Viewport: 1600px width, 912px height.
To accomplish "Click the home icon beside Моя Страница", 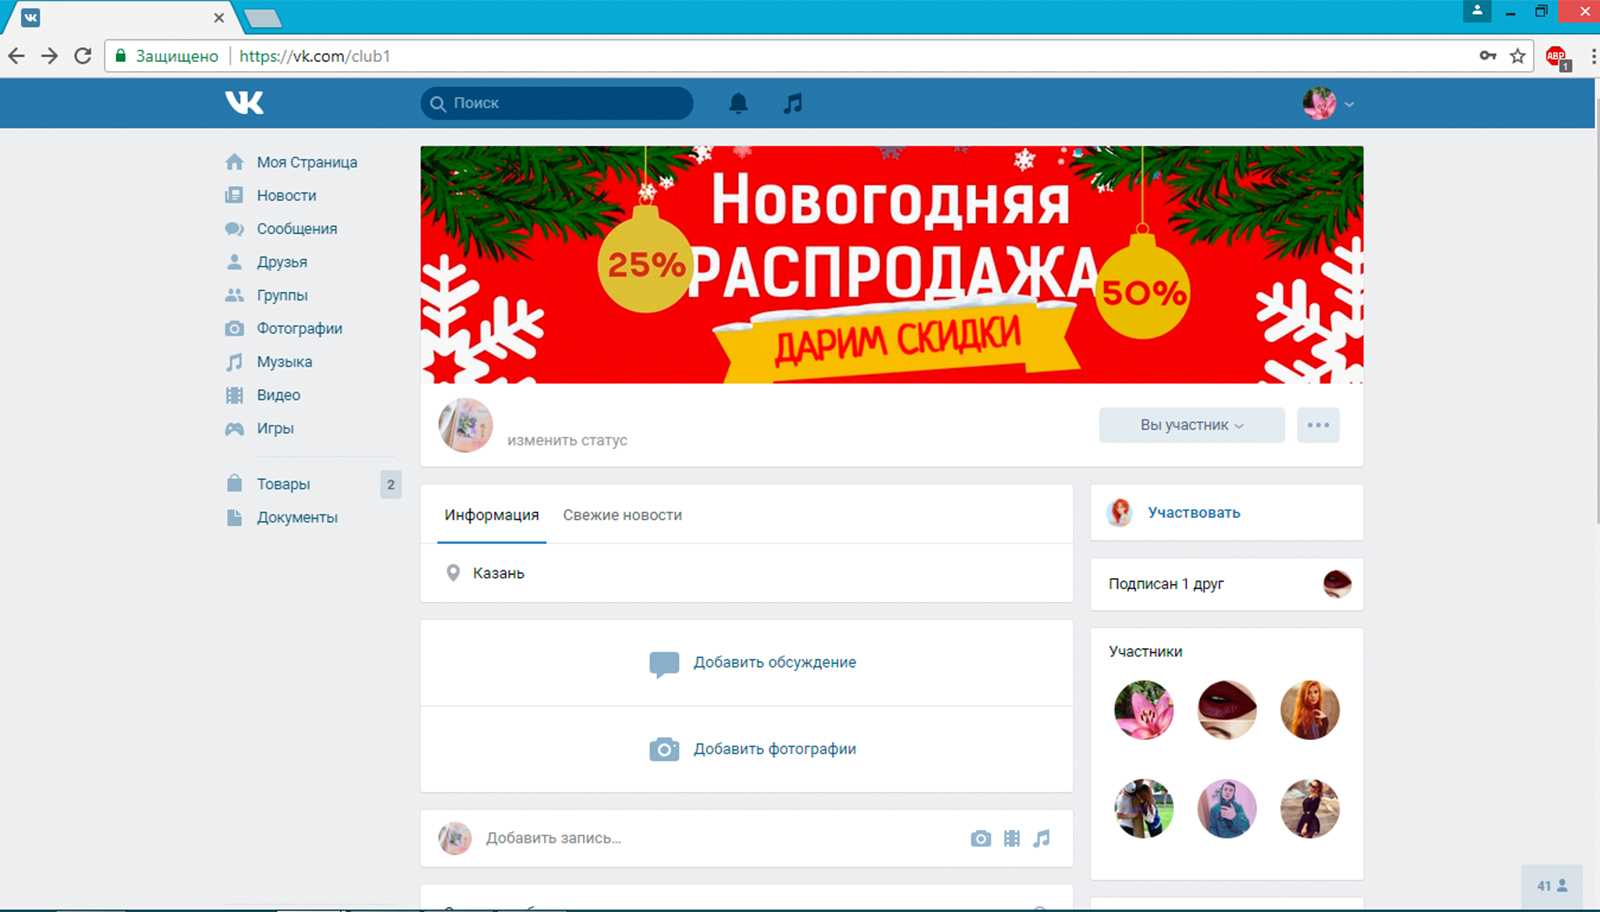I will (234, 162).
